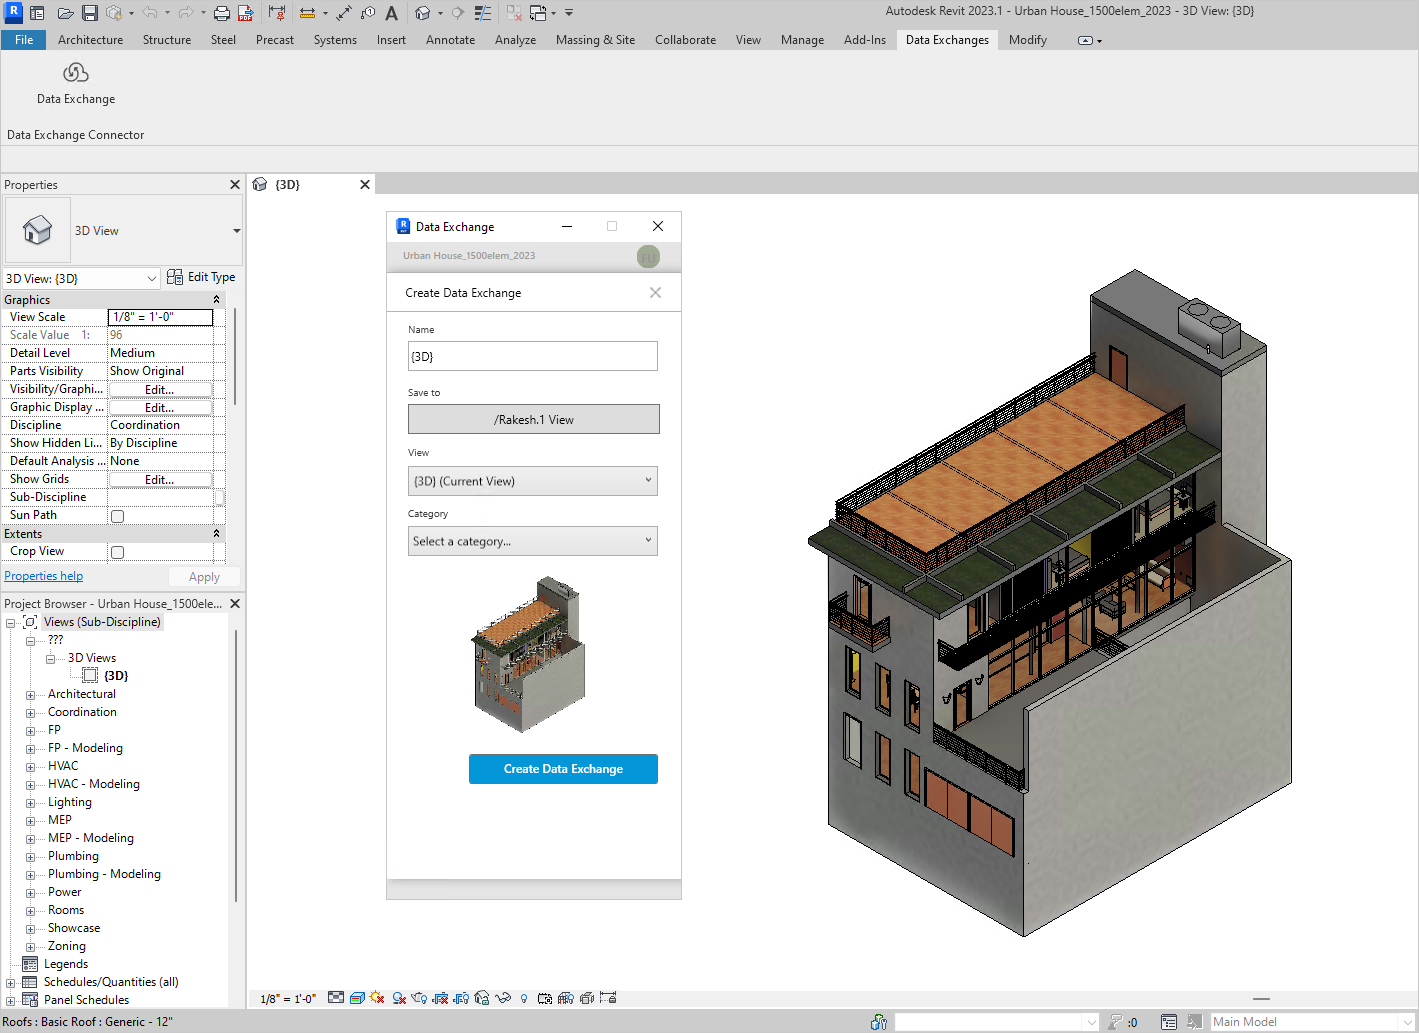
Task: Switch to the Annotate ribbon tab
Action: tap(450, 40)
